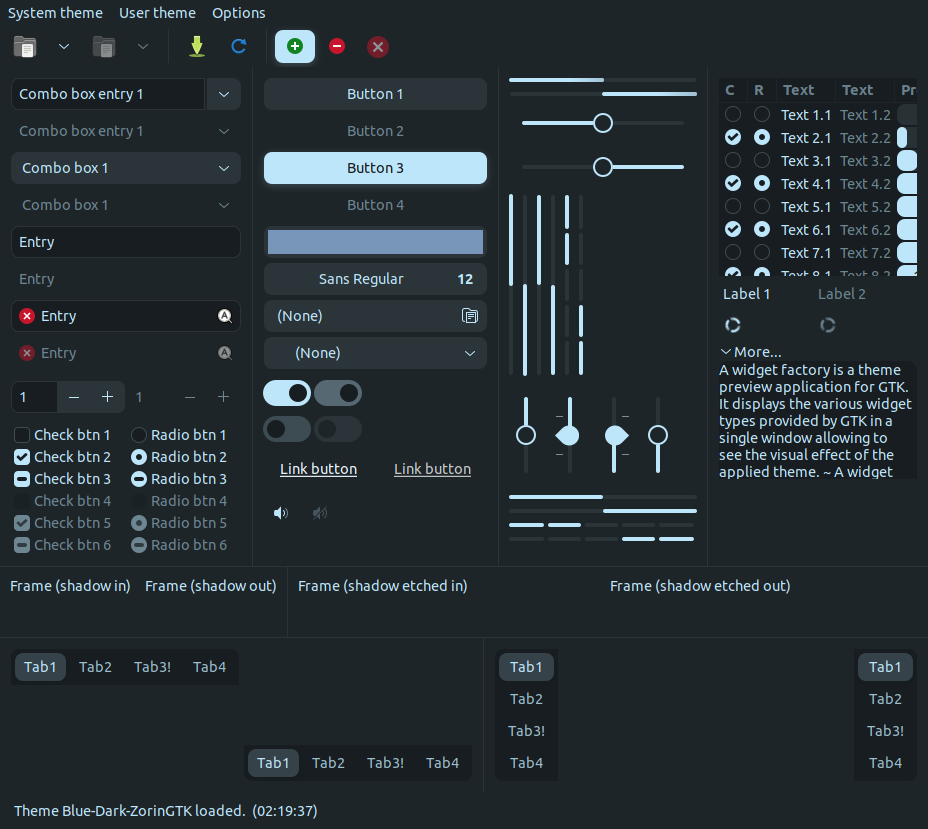
Task: Open the Sans Regular 12 font chooser
Action: point(375,279)
